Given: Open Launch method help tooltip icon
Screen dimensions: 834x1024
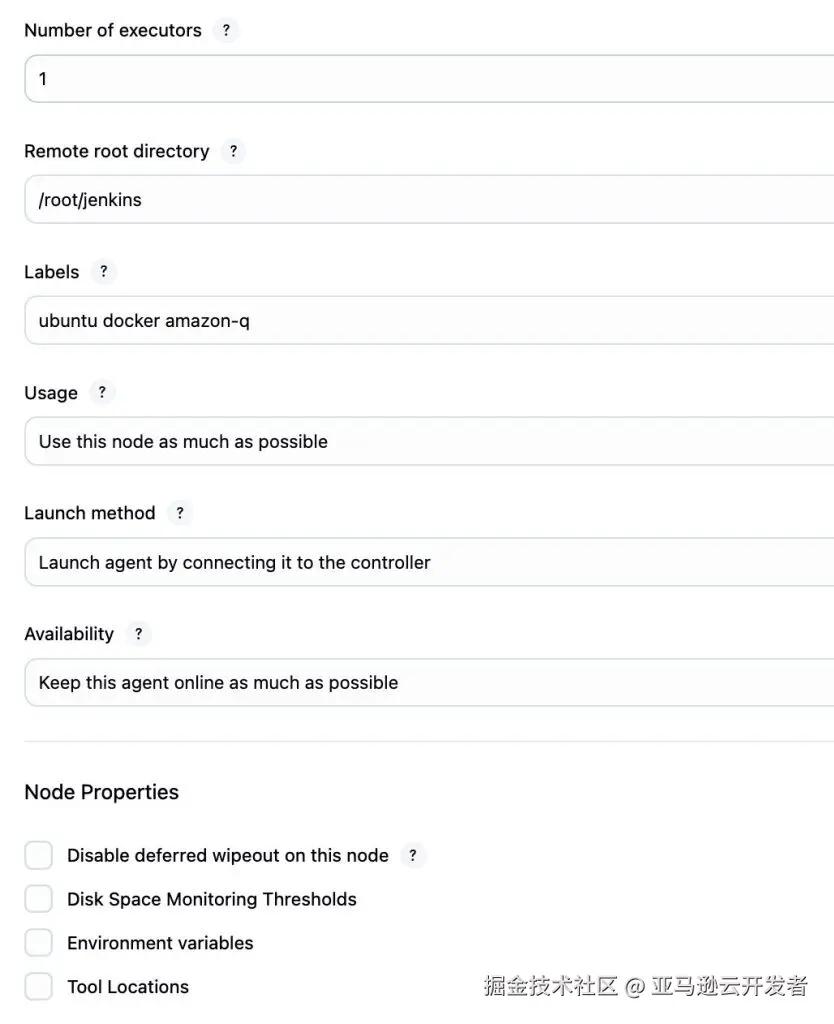Looking at the screenshot, I should coord(180,513).
